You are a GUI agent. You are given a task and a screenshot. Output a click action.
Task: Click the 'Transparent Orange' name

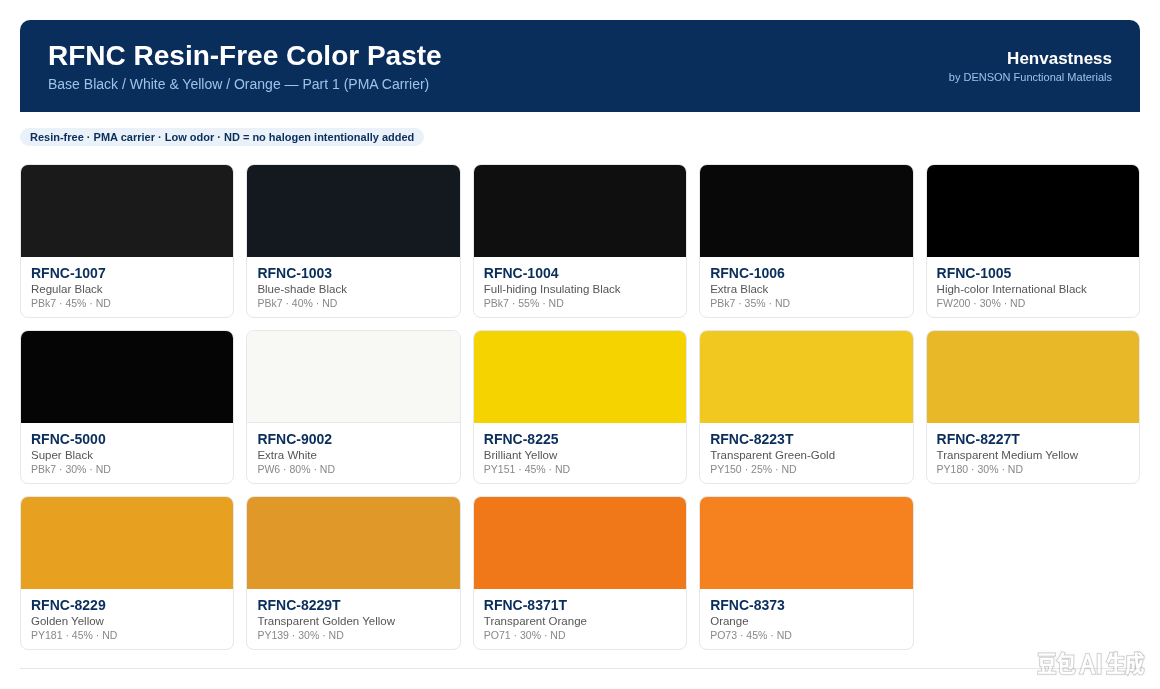coord(535,621)
